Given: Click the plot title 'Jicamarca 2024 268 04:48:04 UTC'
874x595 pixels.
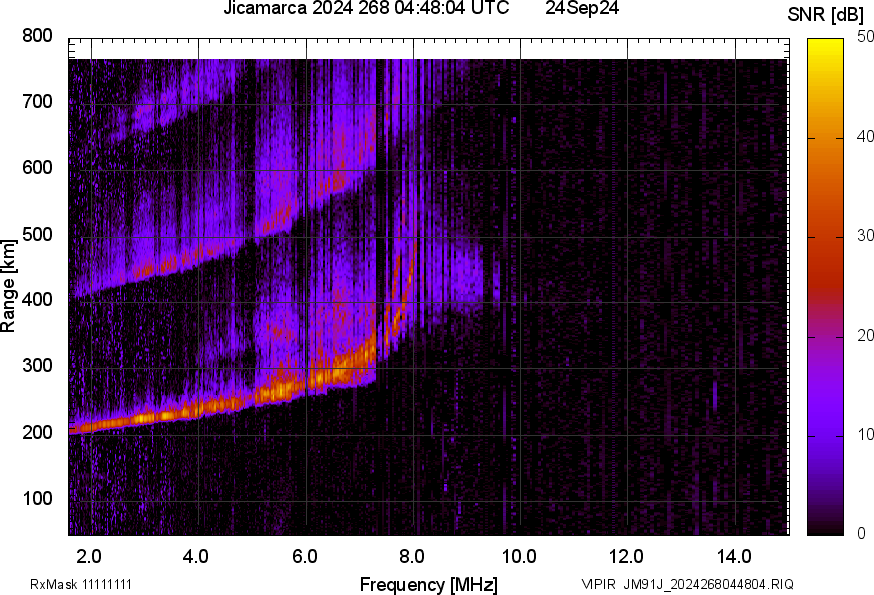Looking at the screenshot, I should point(366,8).
